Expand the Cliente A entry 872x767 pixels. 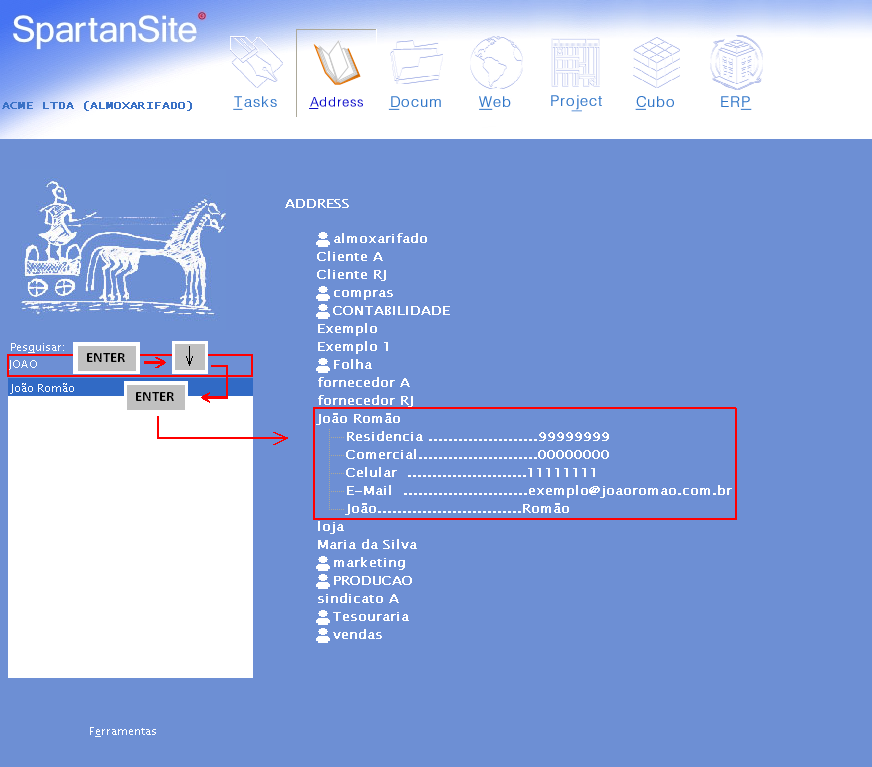349,257
